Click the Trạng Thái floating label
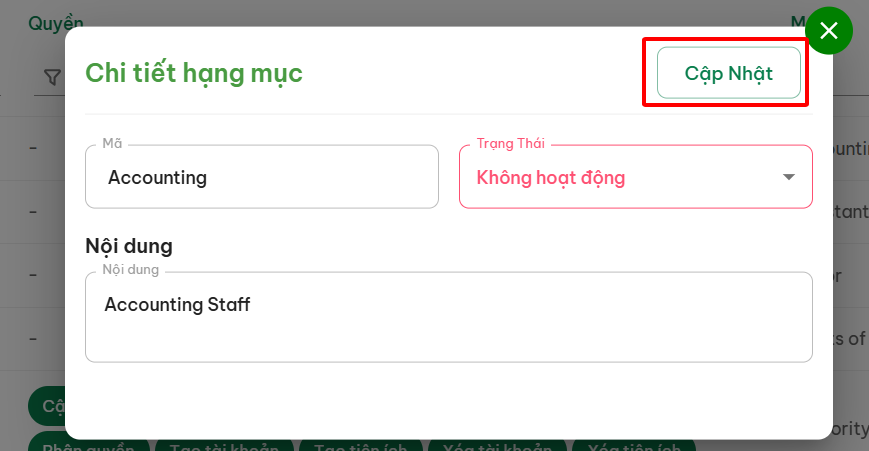Screen dimensions: 869x451 point(510,144)
